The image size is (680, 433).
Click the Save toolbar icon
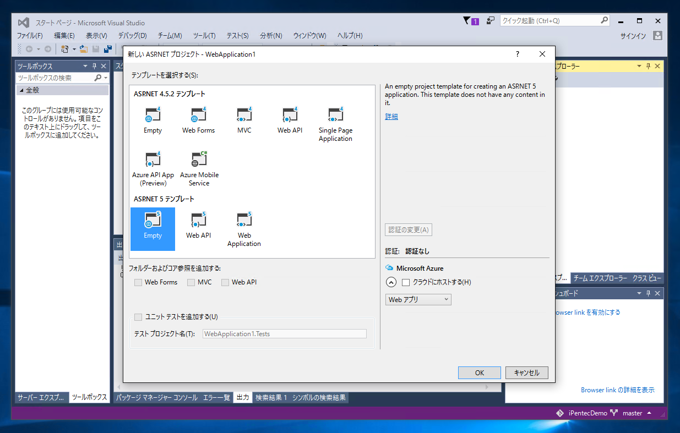(x=96, y=49)
